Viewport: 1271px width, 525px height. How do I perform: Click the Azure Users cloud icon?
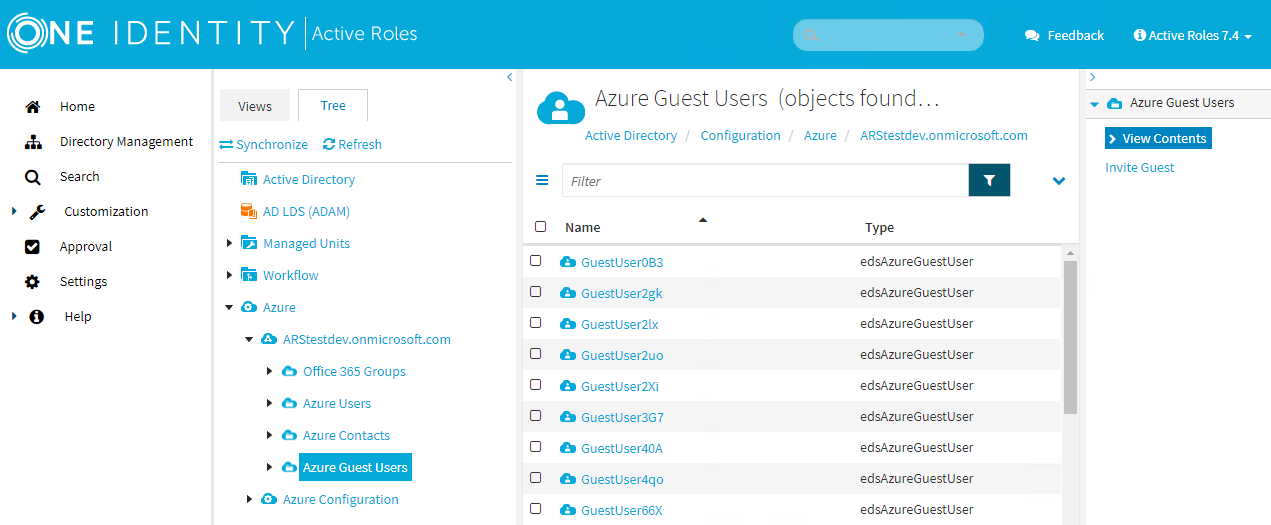coord(289,403)
